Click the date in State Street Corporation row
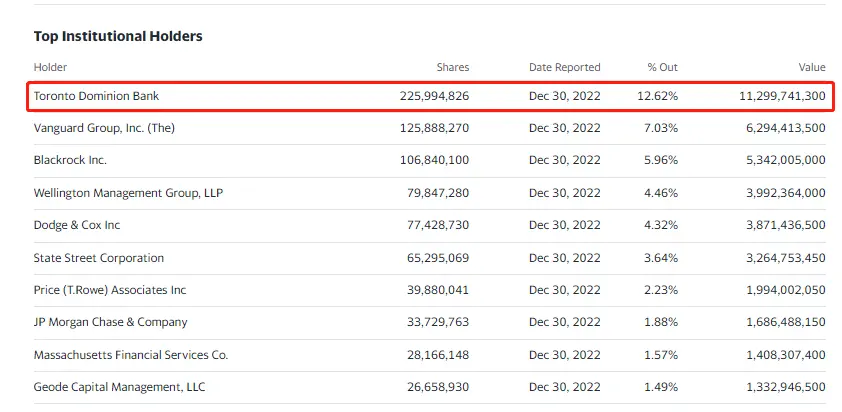 565,258
